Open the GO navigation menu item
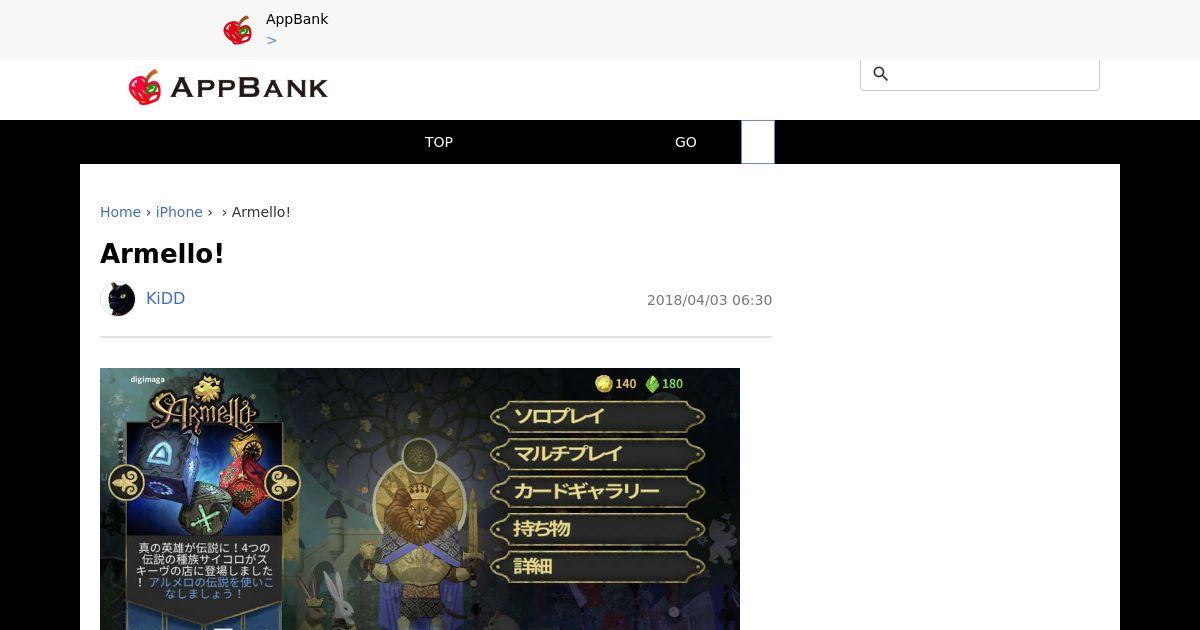The height and width of the screenshot is (630, 1200). [x=685, y=142]
